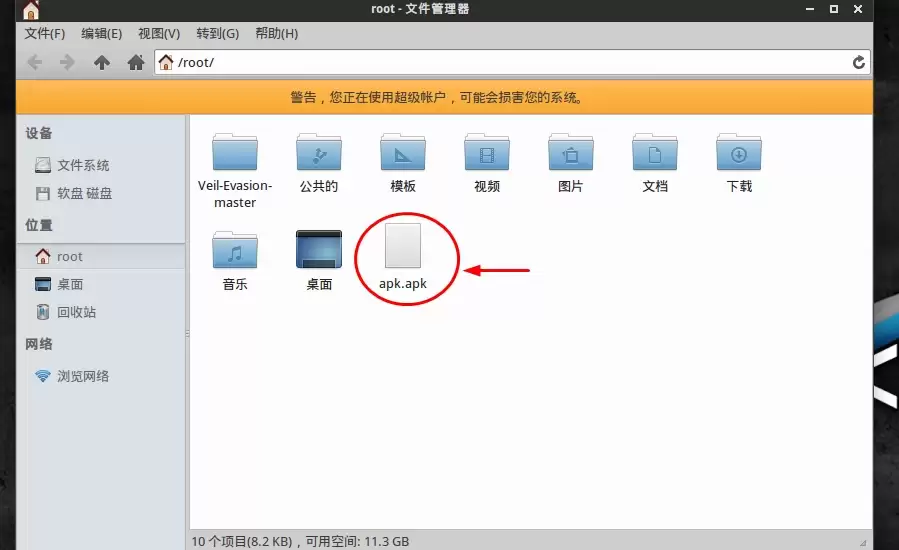Click the Veil-Evasion-master name label
This screenshot has width=899, height=550.
click(234, 194)
